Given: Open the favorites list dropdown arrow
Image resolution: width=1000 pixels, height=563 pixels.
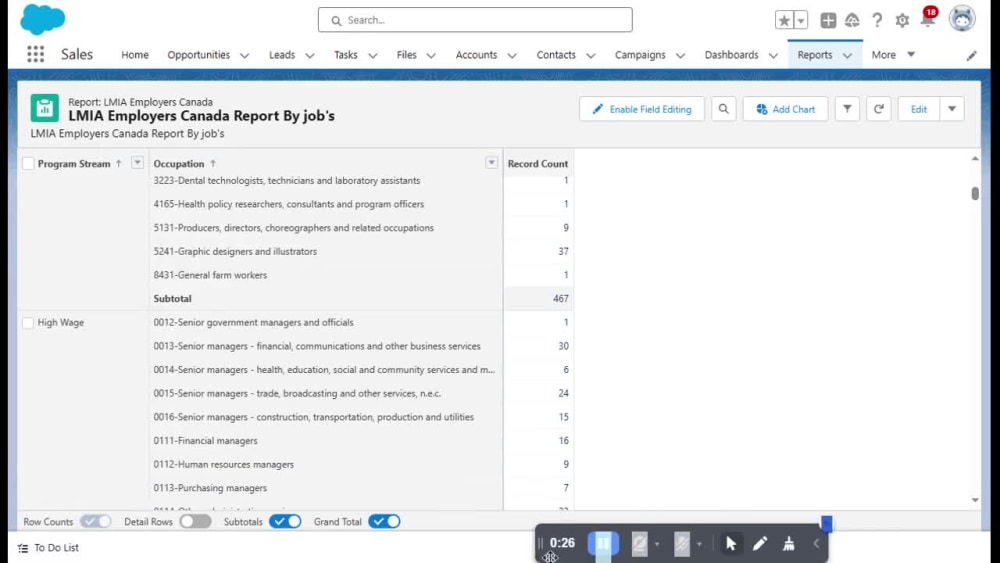Looking at the screenshot, I should [x=800, y=20].
